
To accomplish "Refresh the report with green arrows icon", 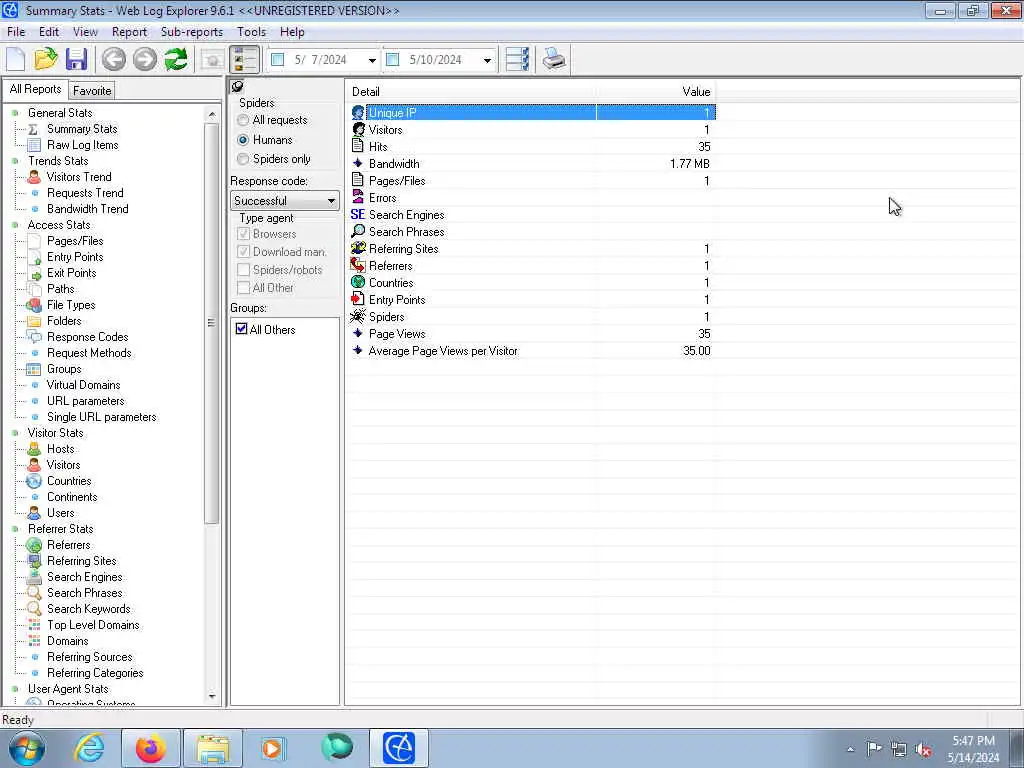I will [x=176, y=59].
